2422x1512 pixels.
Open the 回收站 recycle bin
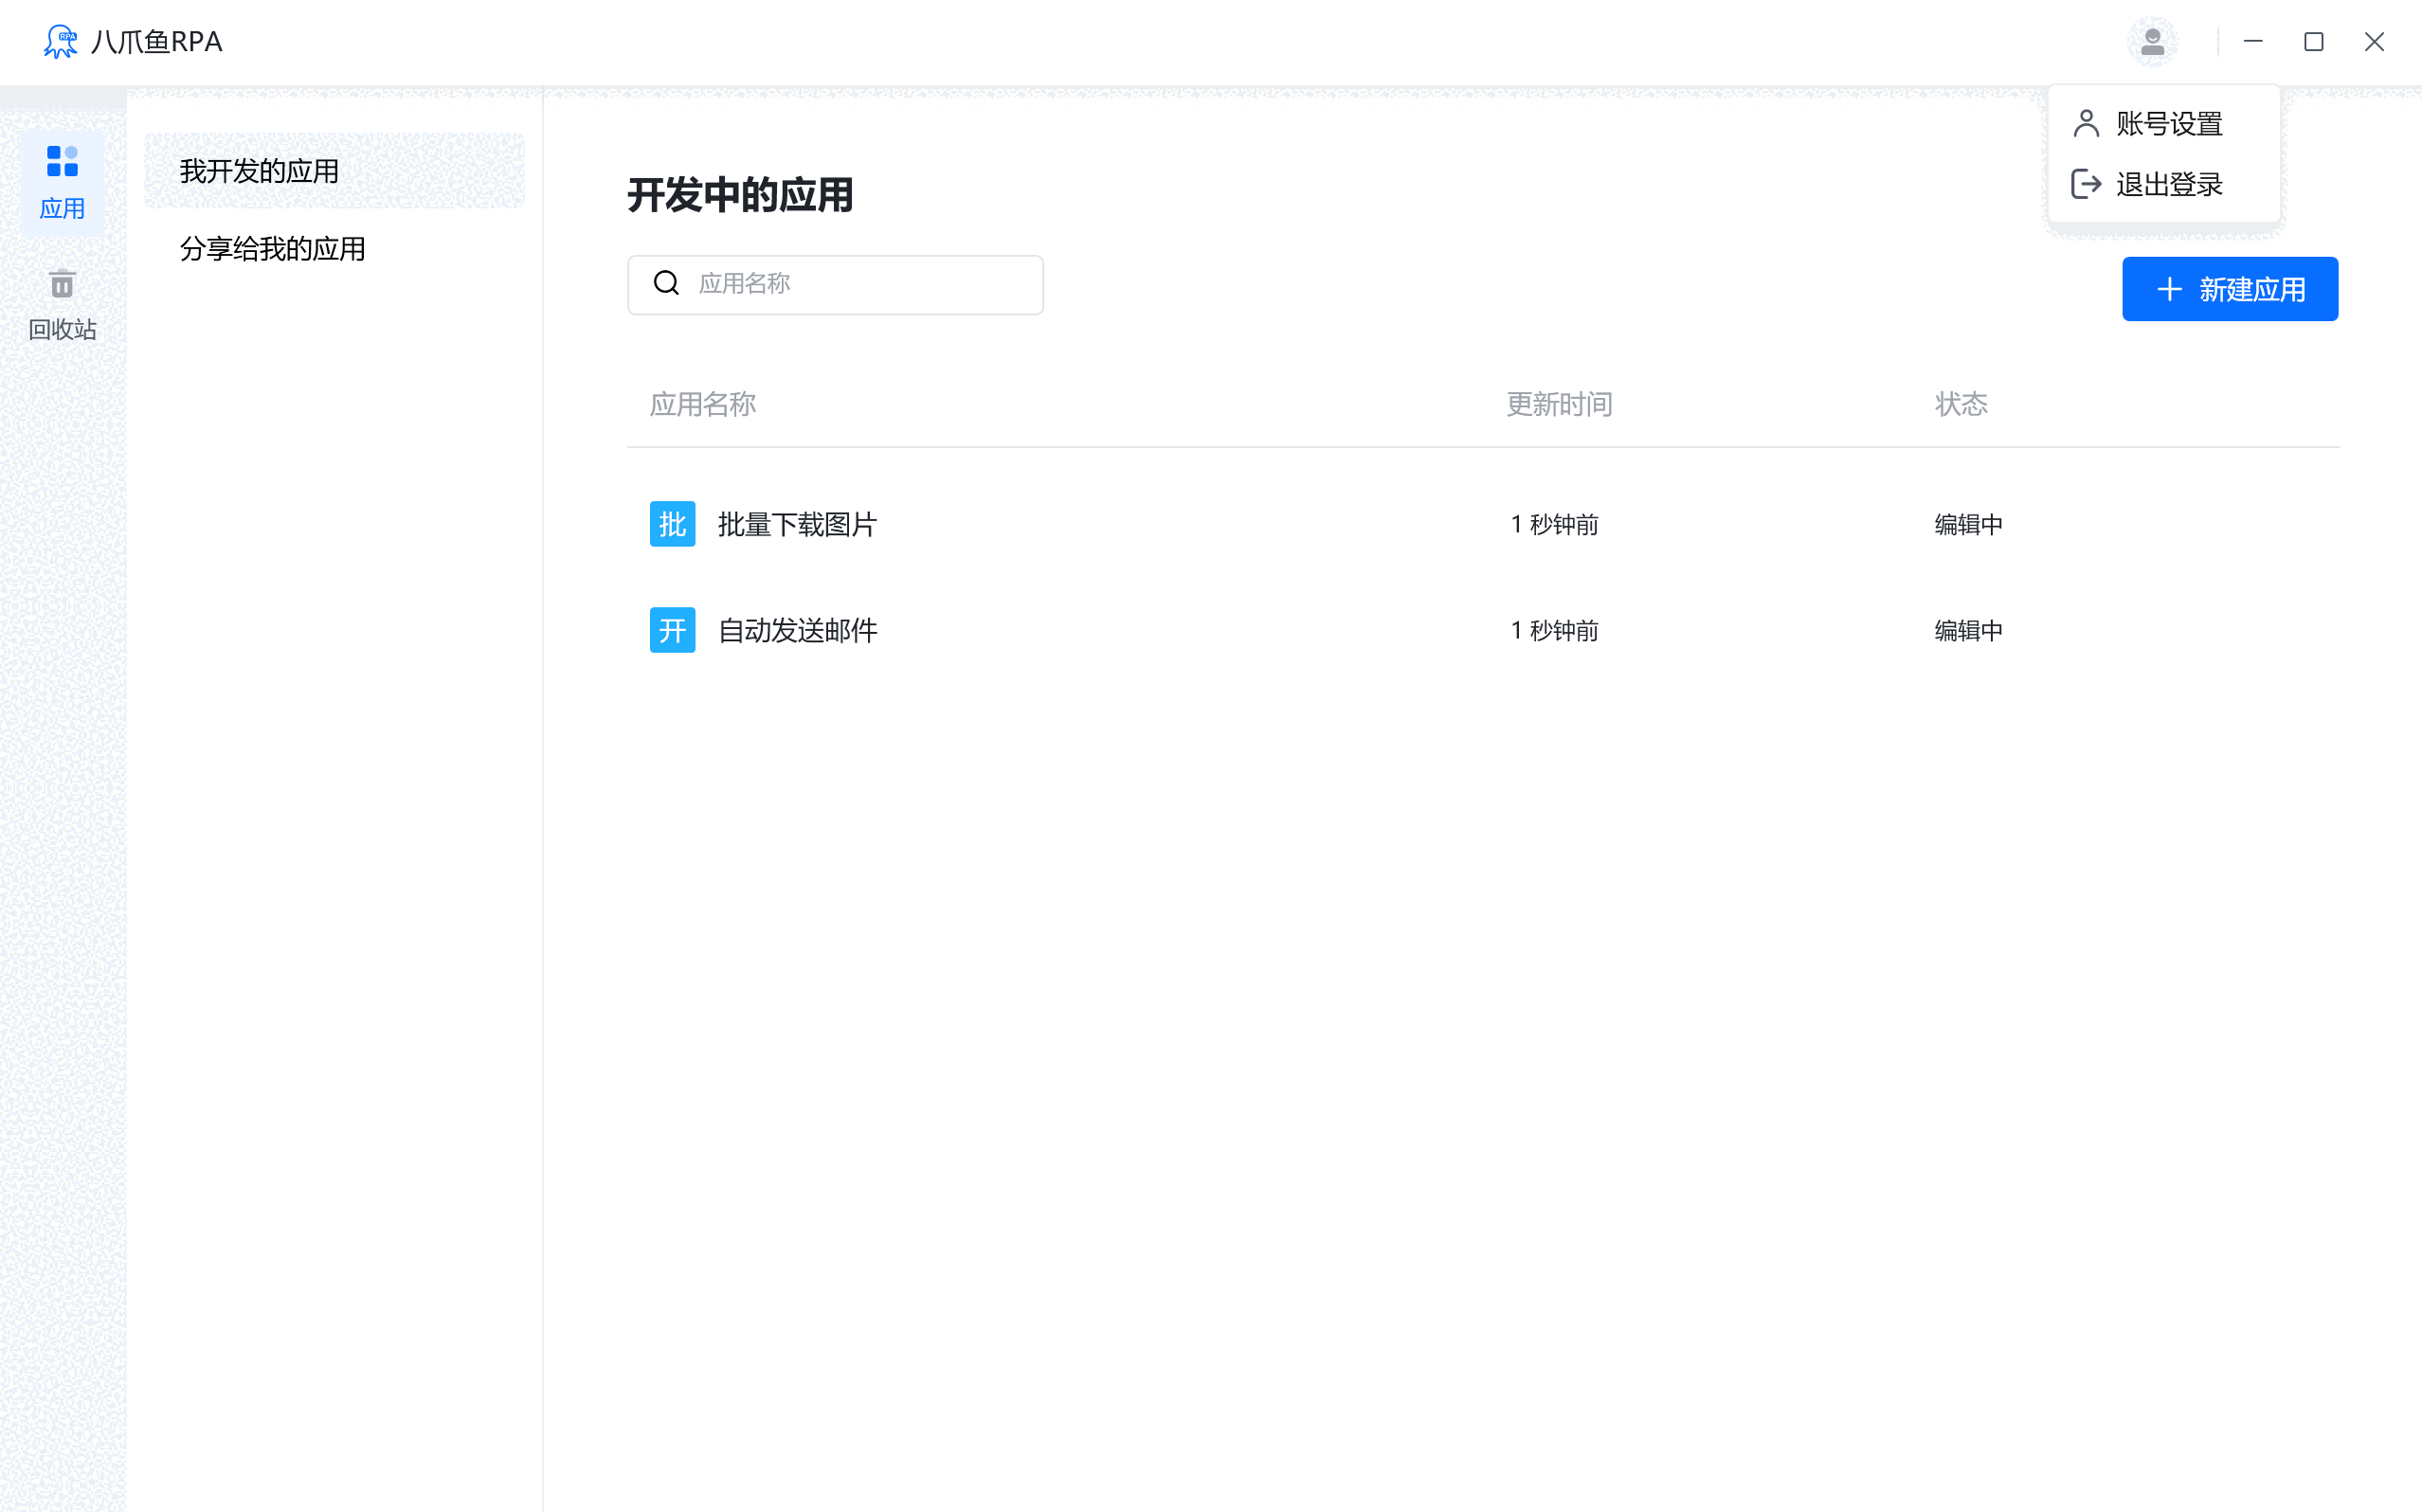(62, 302)
